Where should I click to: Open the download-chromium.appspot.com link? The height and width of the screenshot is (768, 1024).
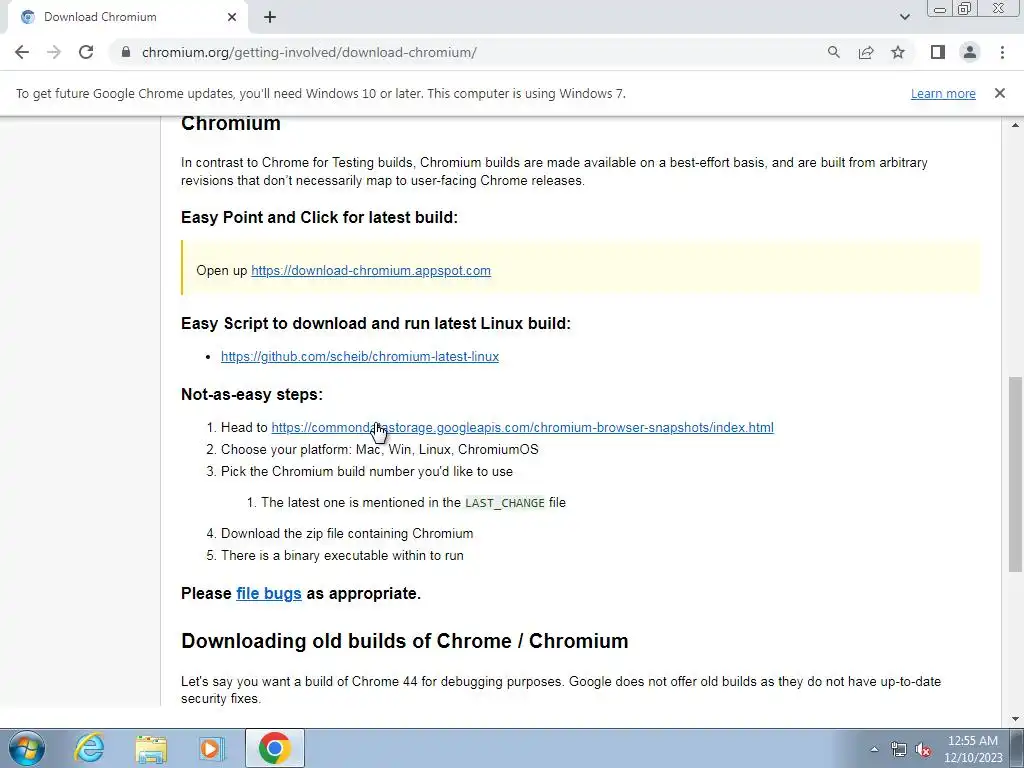pyautogui.click(x=371, y=270)
